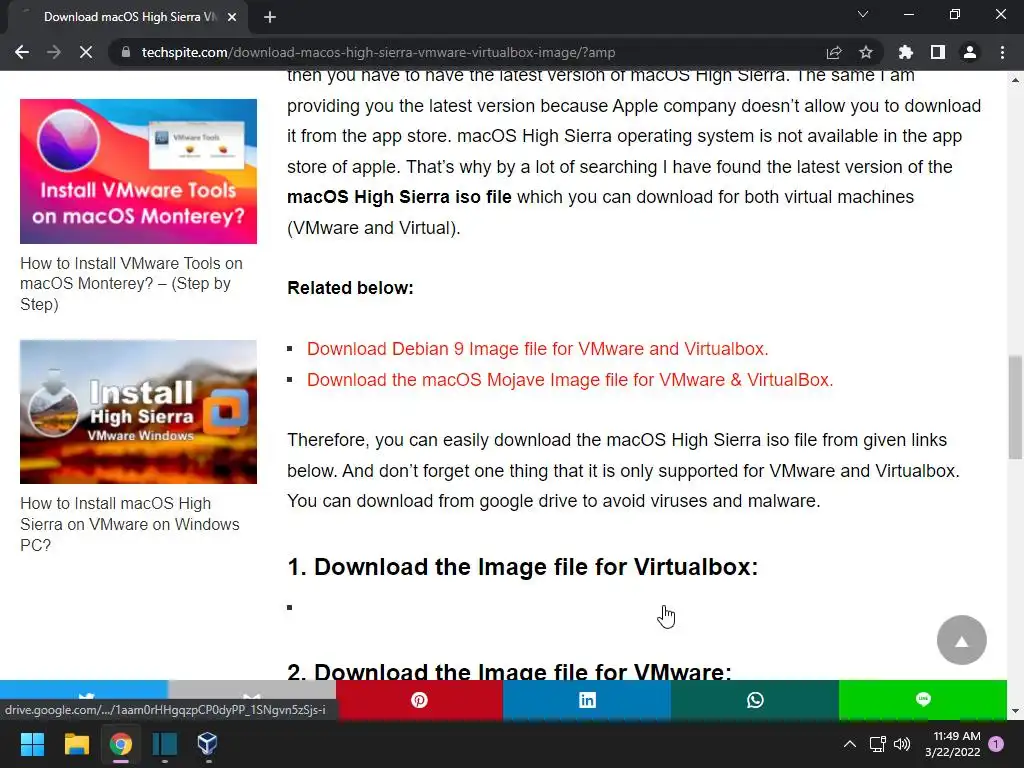Viewport: 1024px width, 768px height.
Task: Open a new tab with plus button
Action: pos(270,17)
